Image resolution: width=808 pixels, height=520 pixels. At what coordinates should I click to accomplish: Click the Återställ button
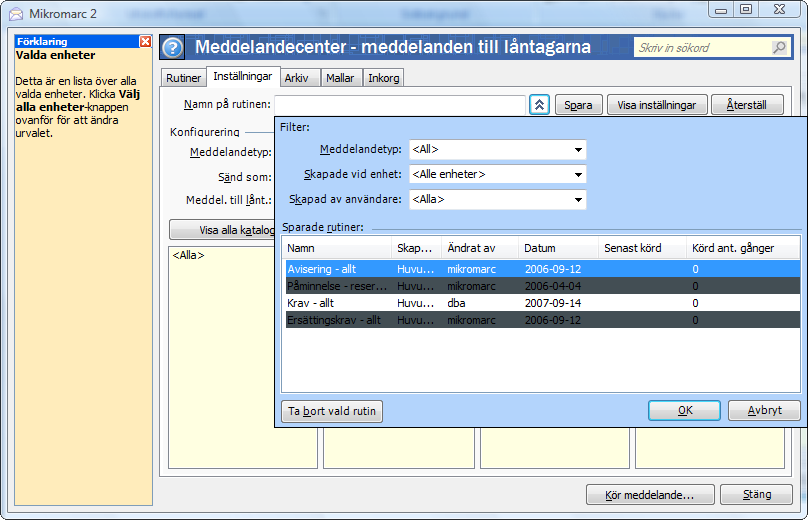point(747,105)
